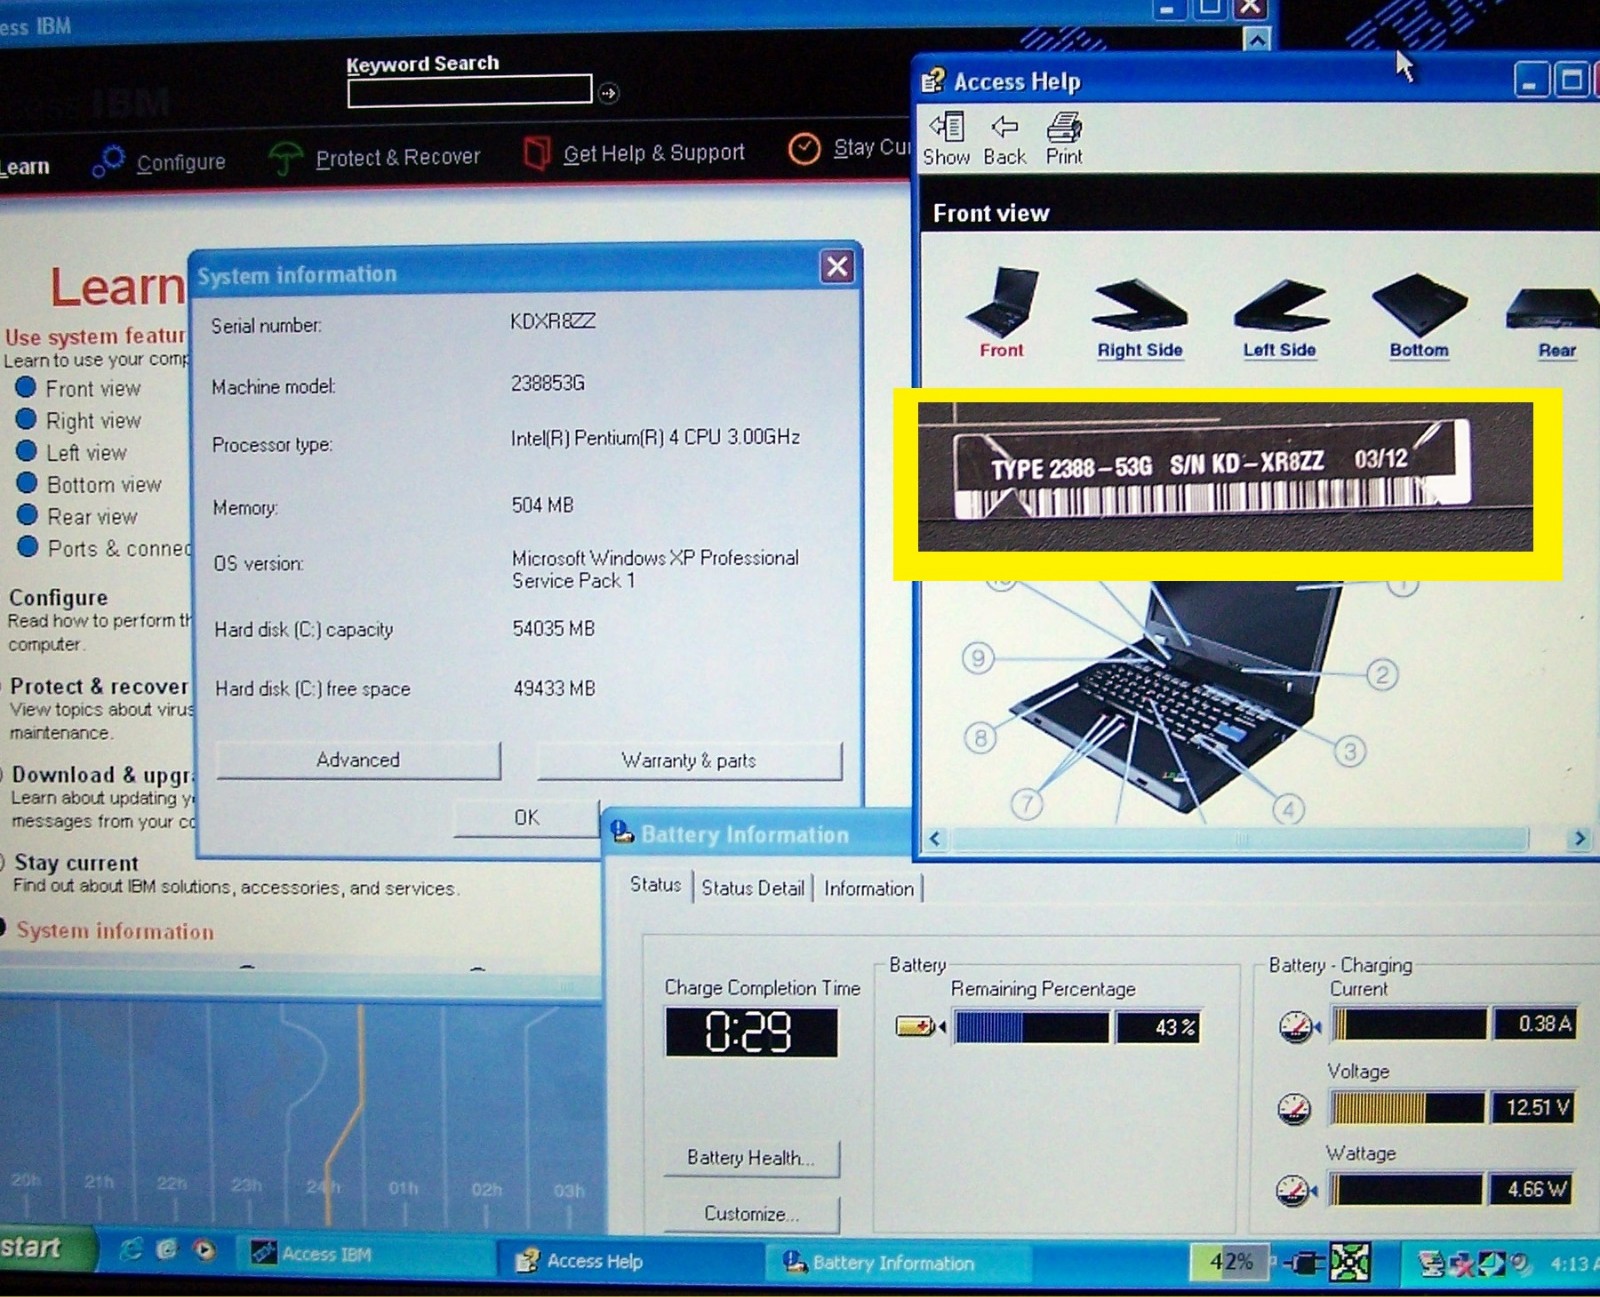
Task: Click the 42% battery gauge in taskbar
Action: pos(1230,1262)
